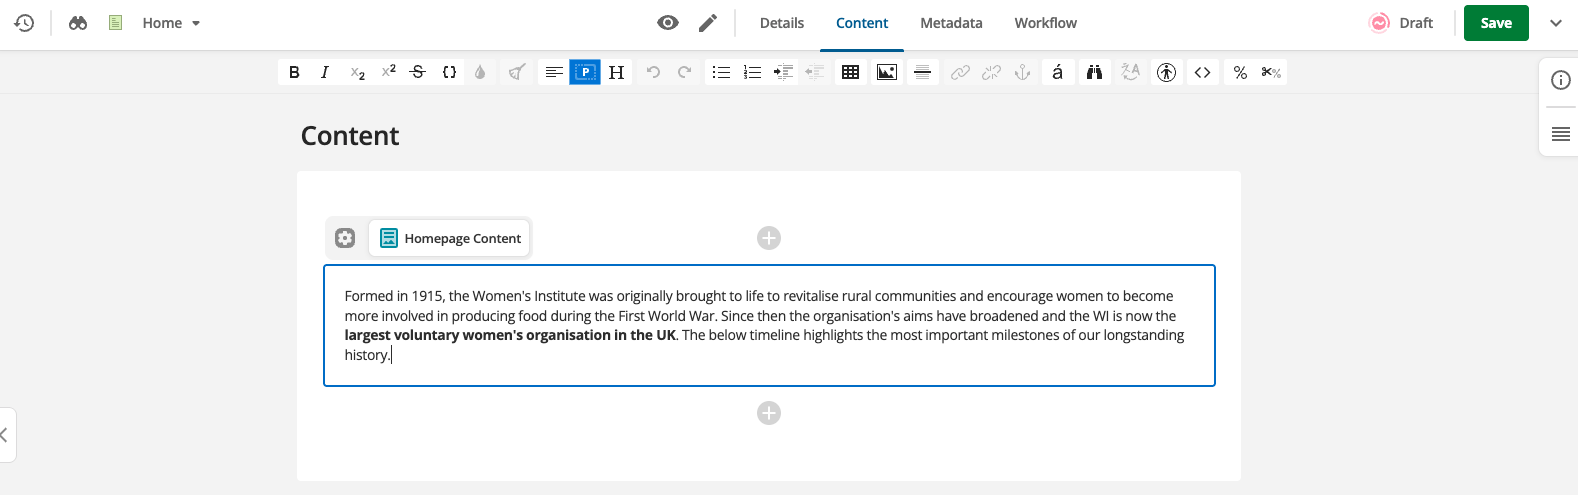Decrease the indent
Image resolution: width=1578 pixels, height=495 pixels.
(x=814, y=72)
